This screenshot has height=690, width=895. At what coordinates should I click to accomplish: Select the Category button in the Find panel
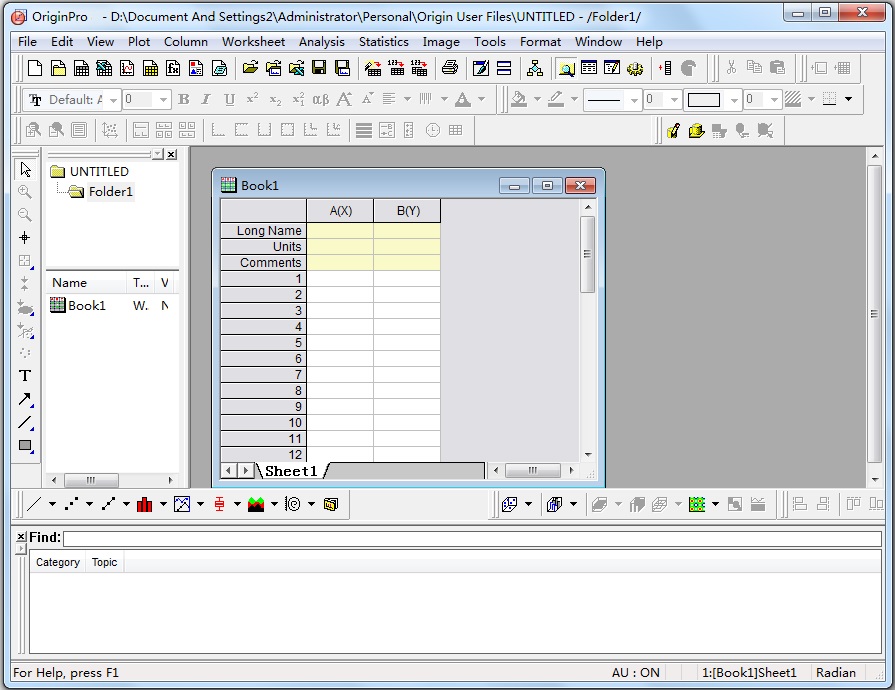(57, 562)
